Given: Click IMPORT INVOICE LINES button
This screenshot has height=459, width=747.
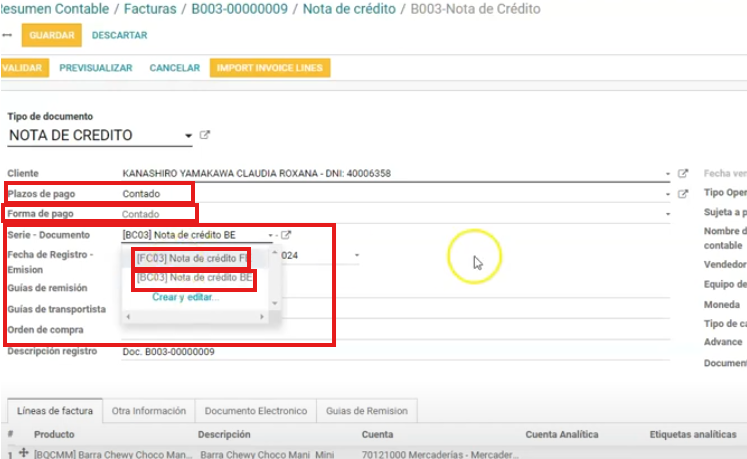Looking at the screenshot, I should pyautogui.click(x=270, y=68).
